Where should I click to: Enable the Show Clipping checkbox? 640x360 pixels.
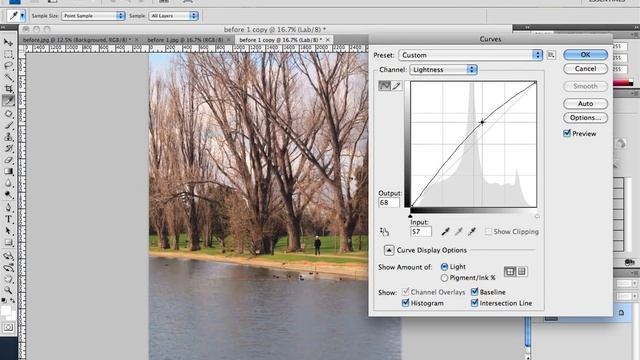(x=488, y=231)
